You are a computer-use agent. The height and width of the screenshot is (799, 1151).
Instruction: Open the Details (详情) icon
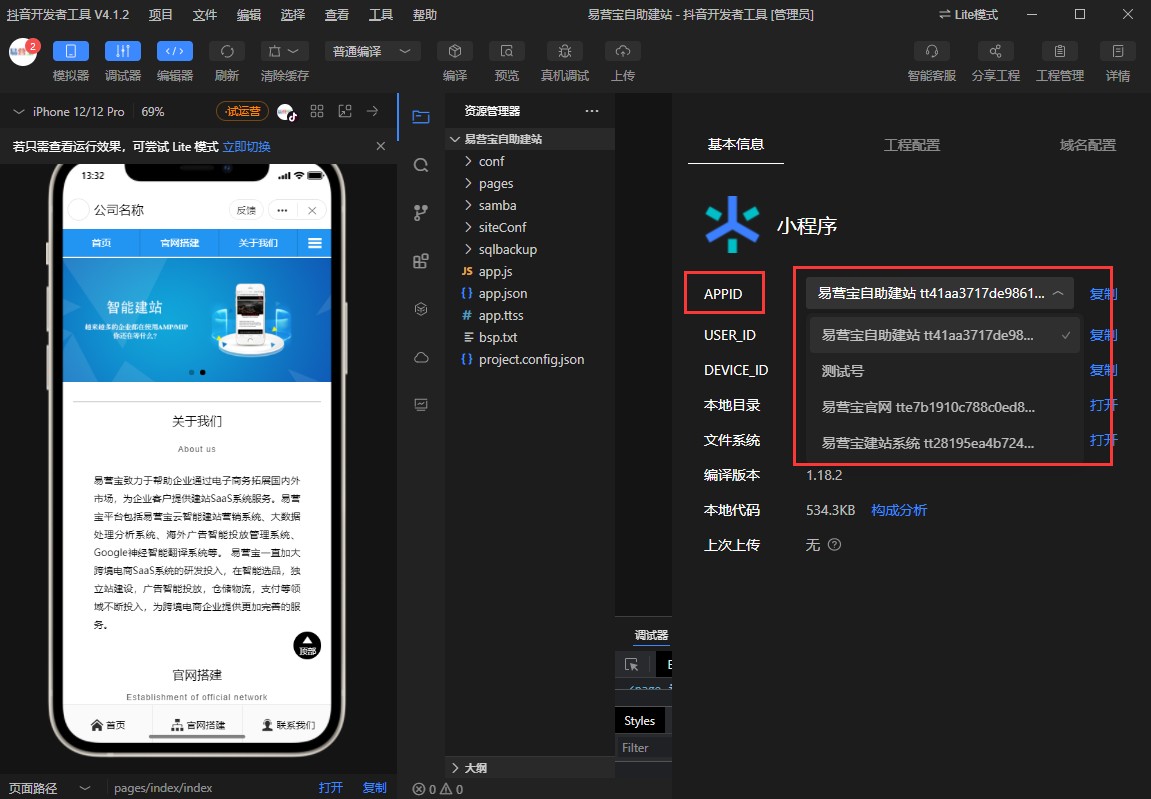(1118, 51)
